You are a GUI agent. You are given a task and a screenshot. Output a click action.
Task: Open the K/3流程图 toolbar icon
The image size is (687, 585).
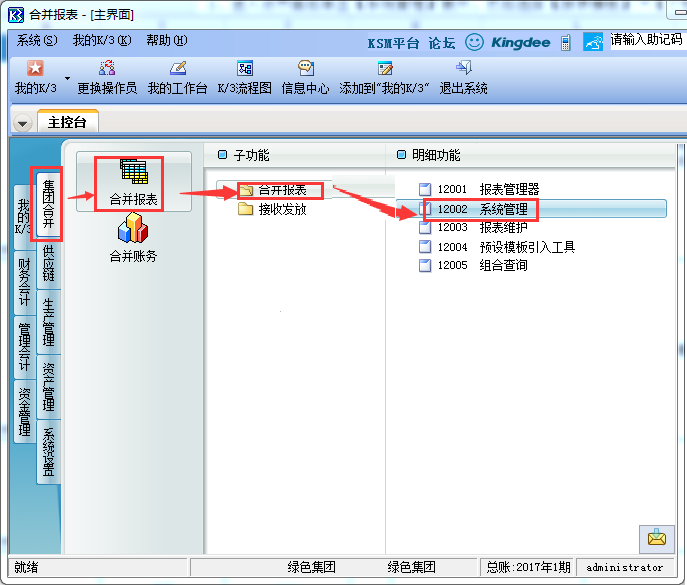[245, 68]
